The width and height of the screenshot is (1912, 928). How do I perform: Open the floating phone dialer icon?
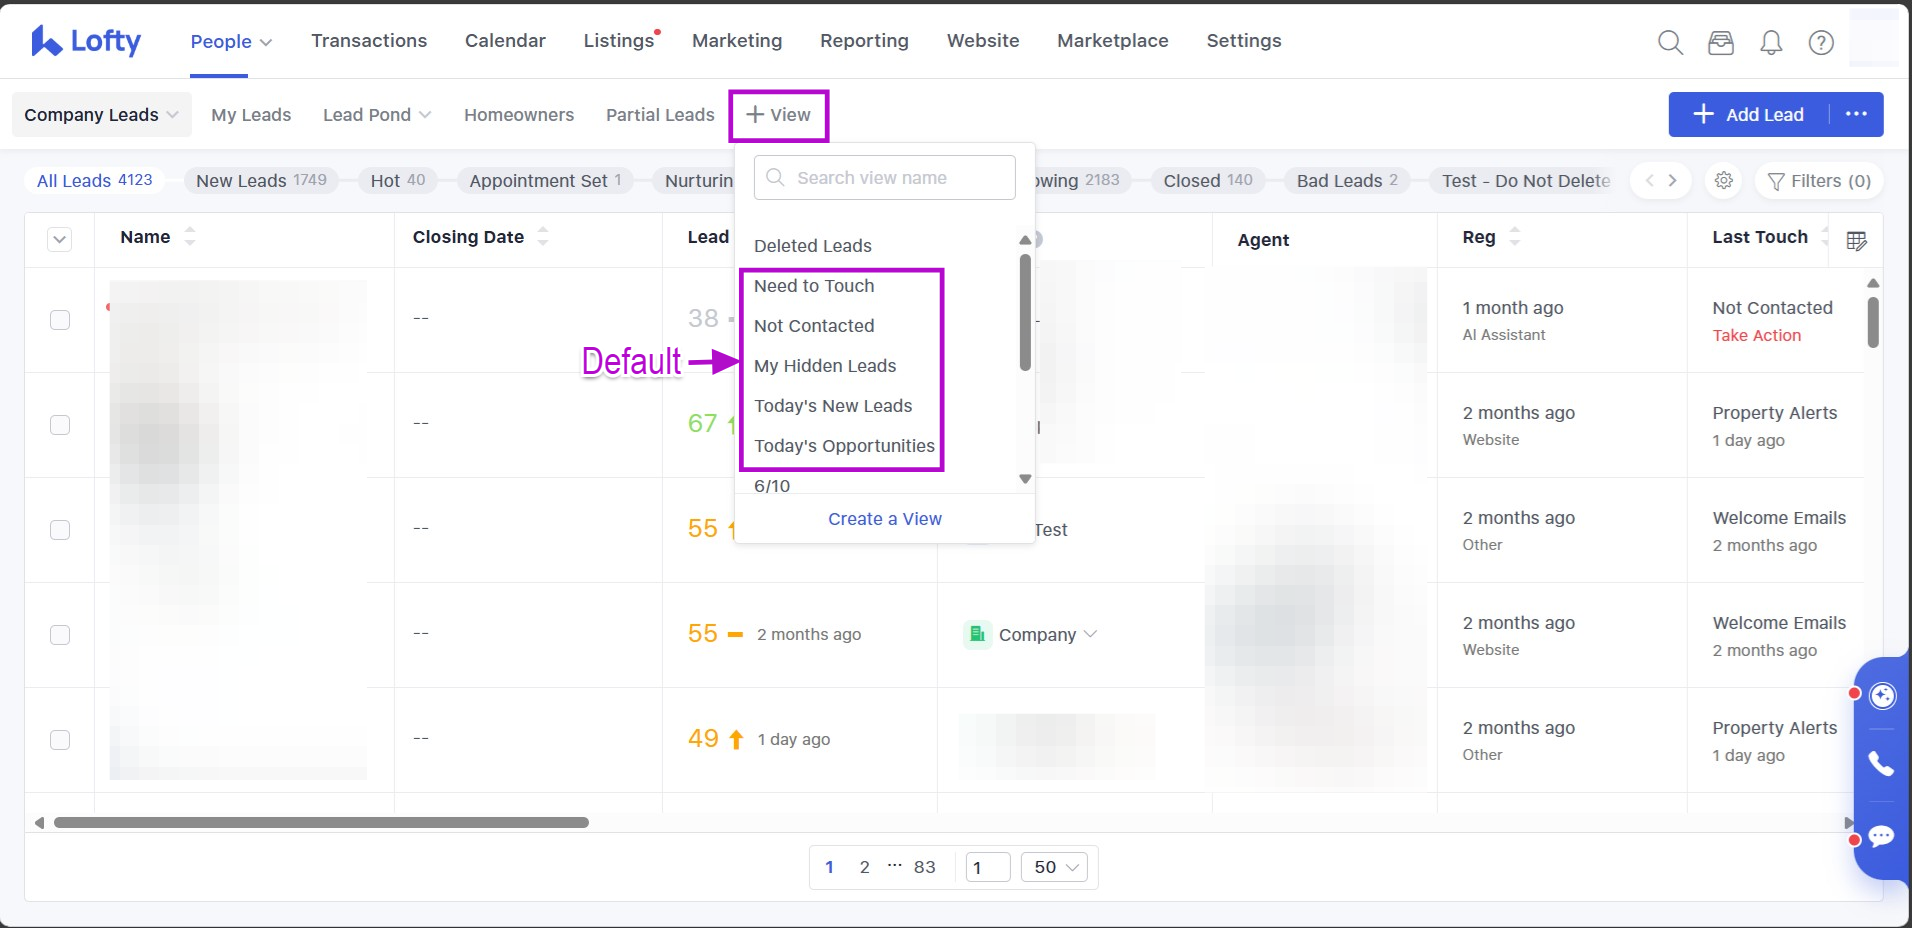point(1881,765)
